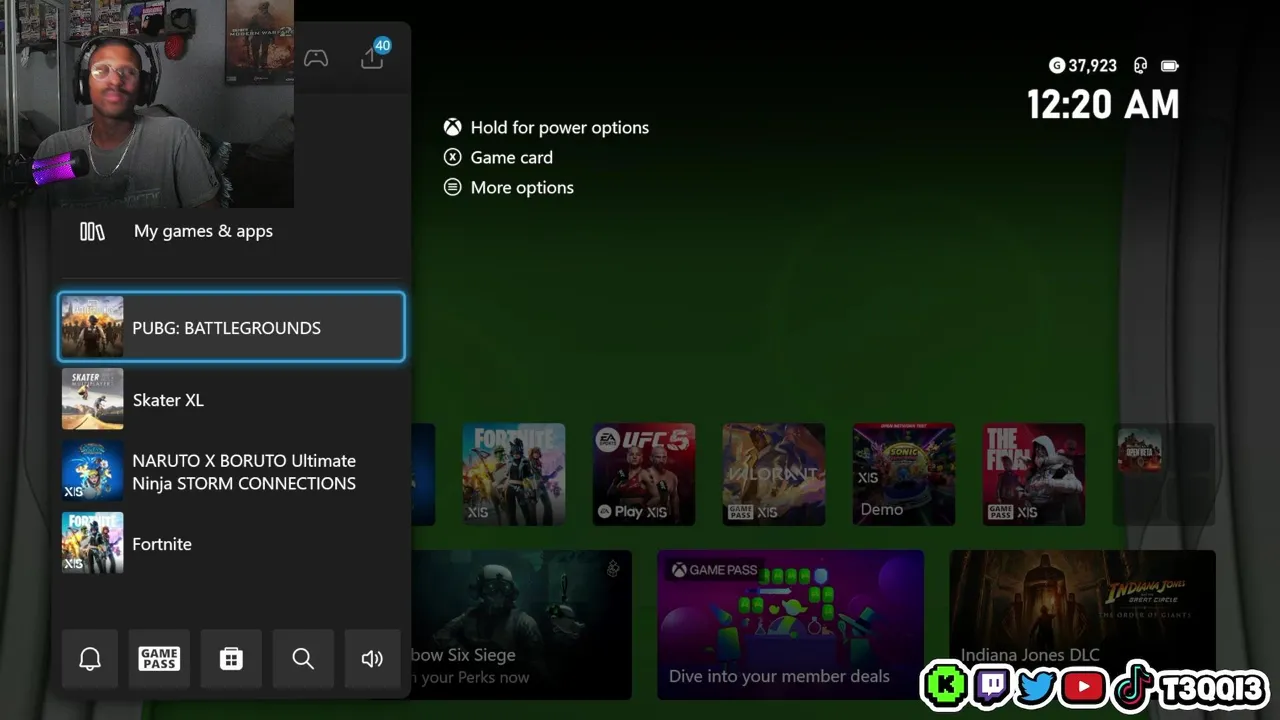The height and width of the screenshot is (720, 1280).
Task: Select Skater XL in the guide
Action: pos(231,399)
